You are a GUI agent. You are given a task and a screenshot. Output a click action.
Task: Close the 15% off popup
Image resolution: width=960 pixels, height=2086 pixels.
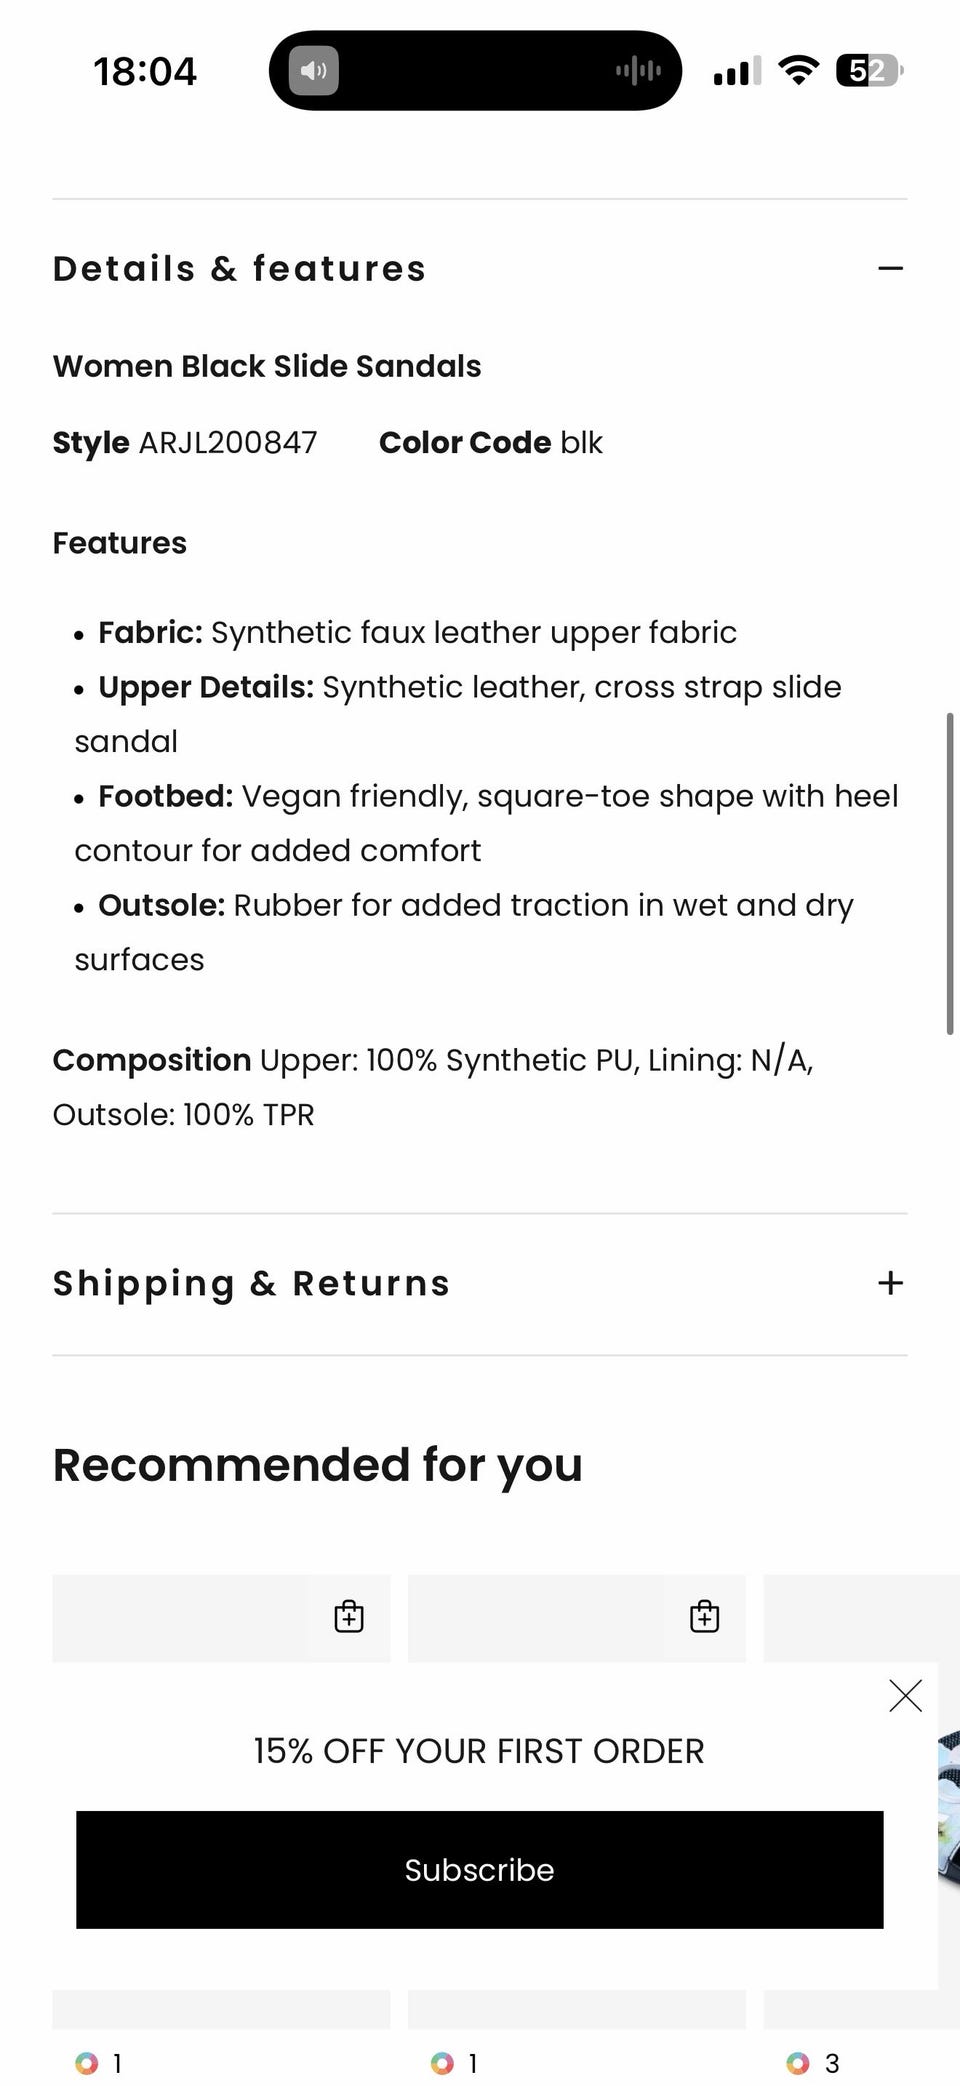[905, 1695]
